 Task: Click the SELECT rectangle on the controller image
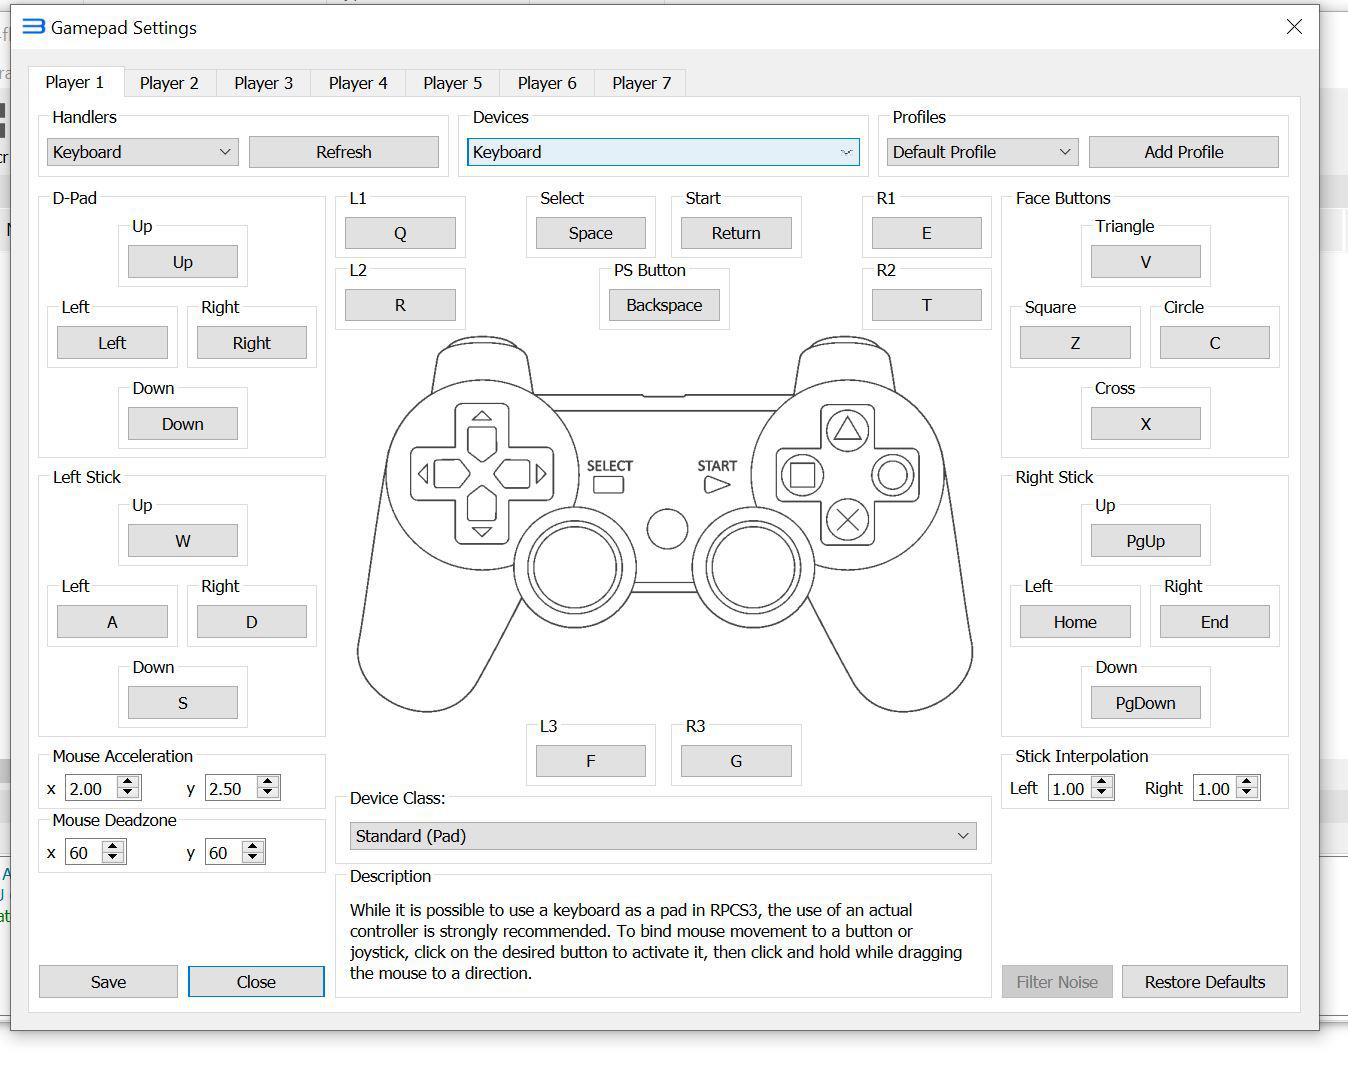coord(608,485)
